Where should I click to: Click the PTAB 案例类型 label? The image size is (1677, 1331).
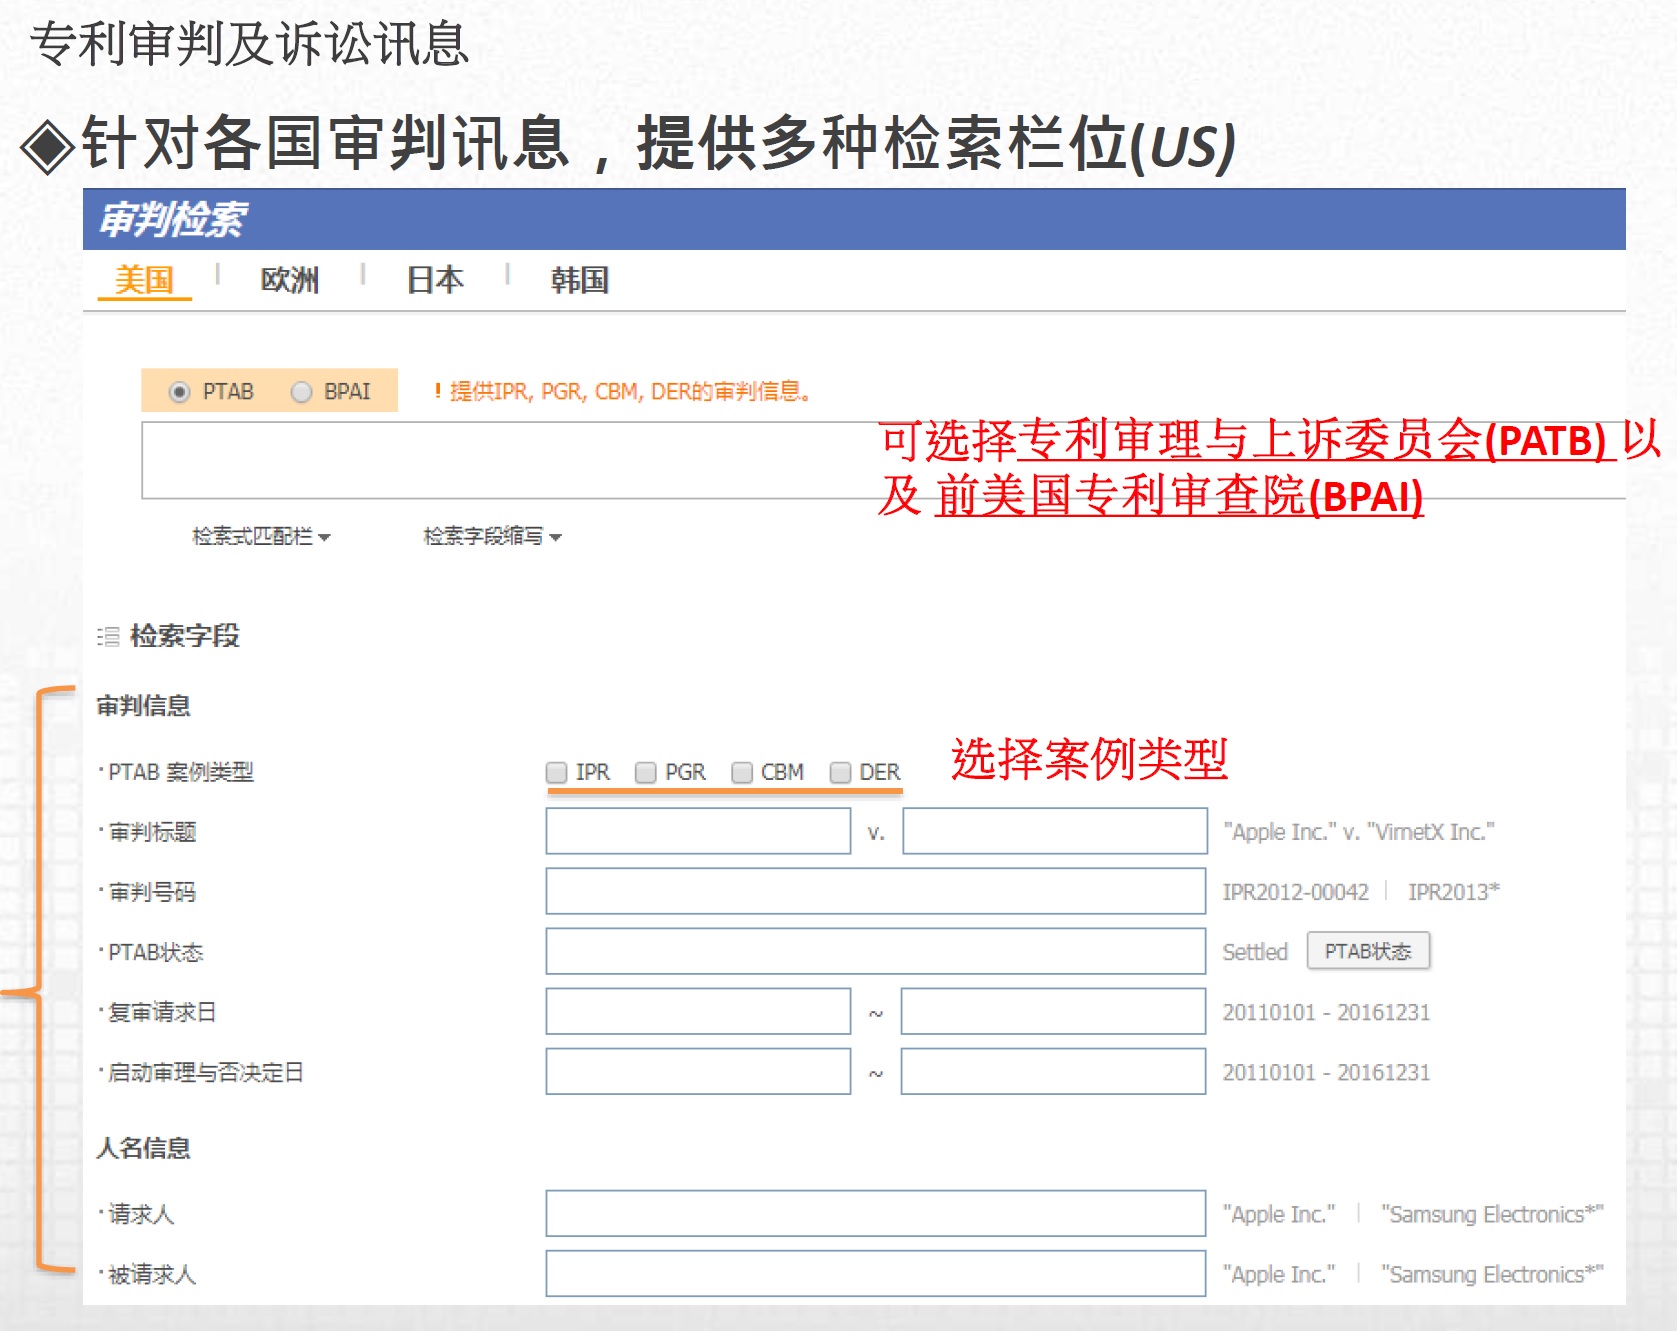181,772
